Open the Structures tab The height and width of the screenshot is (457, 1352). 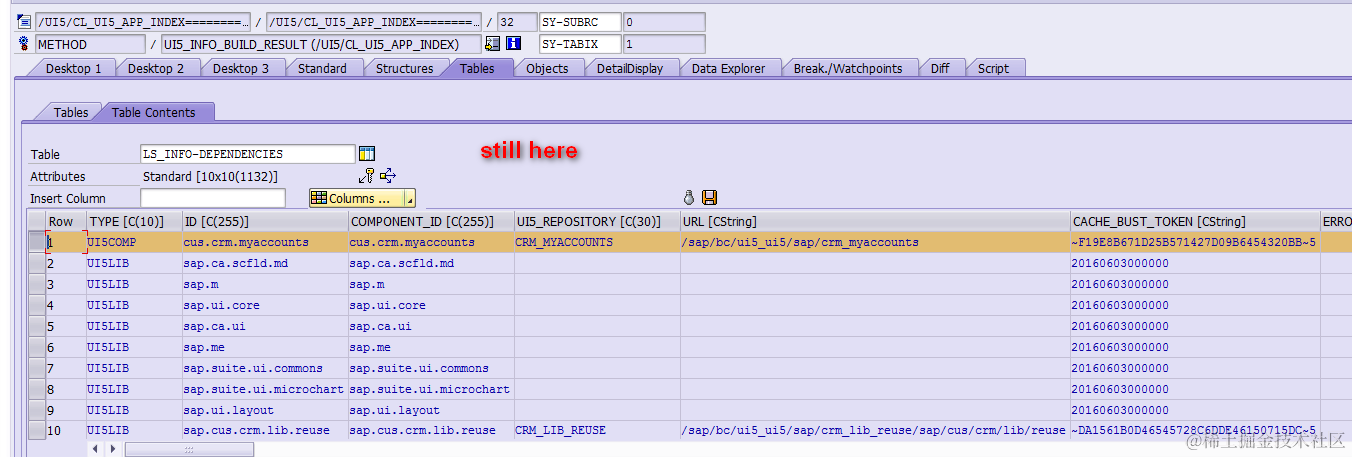(404, 68)
